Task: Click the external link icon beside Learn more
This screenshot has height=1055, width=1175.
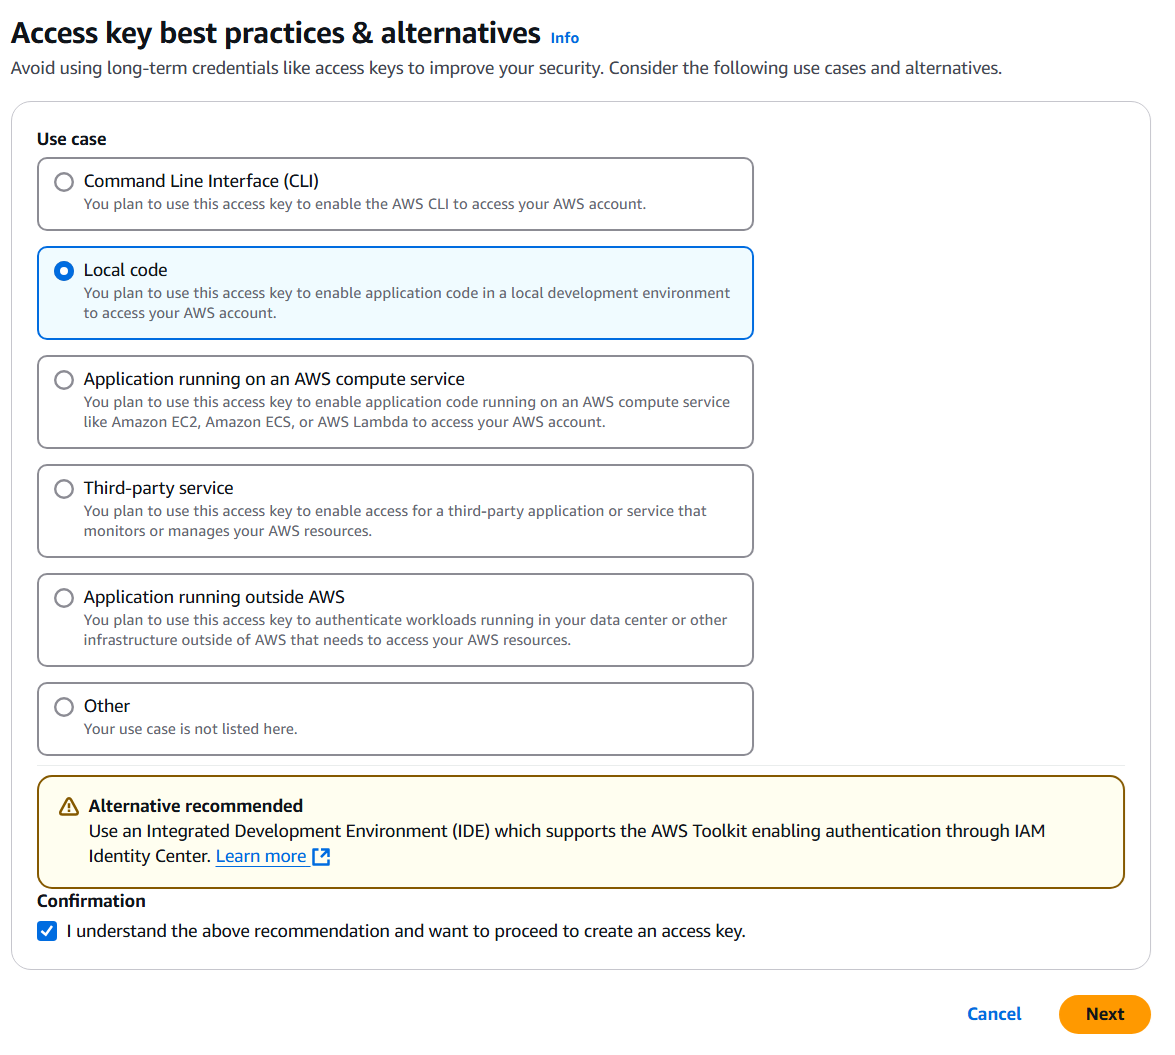Action: click(321, 857)
